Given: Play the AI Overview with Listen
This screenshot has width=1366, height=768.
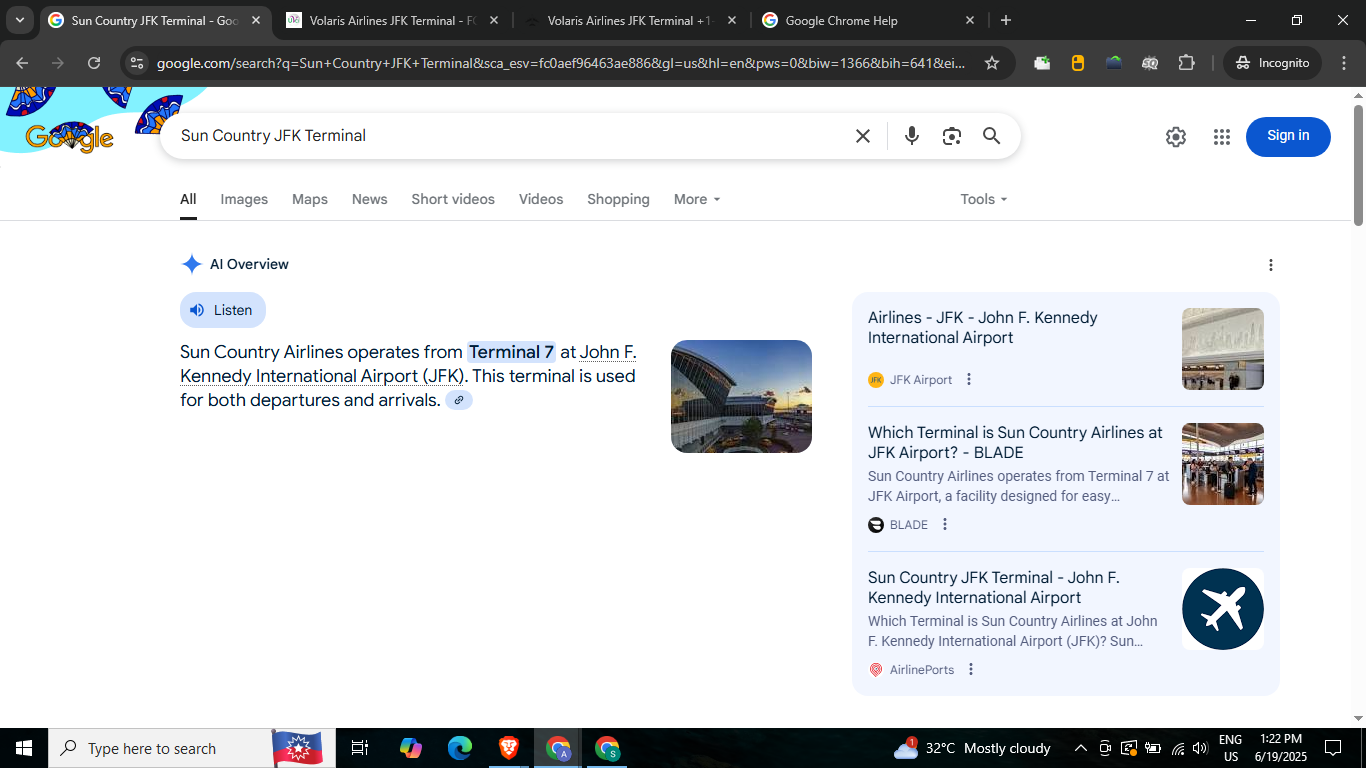Looking at the screenshot, I should pyautogui.click(x=223, y=310).
